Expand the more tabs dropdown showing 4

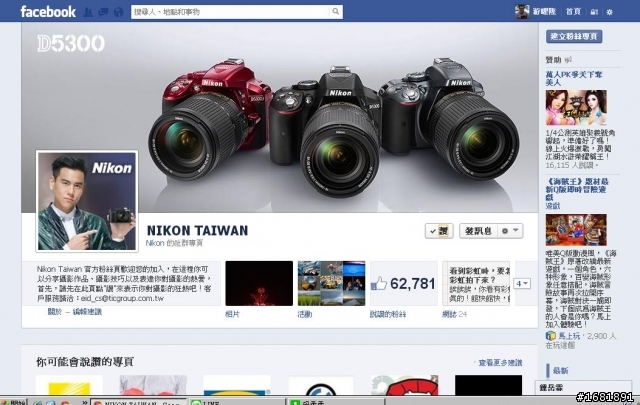tap(522, 283)
